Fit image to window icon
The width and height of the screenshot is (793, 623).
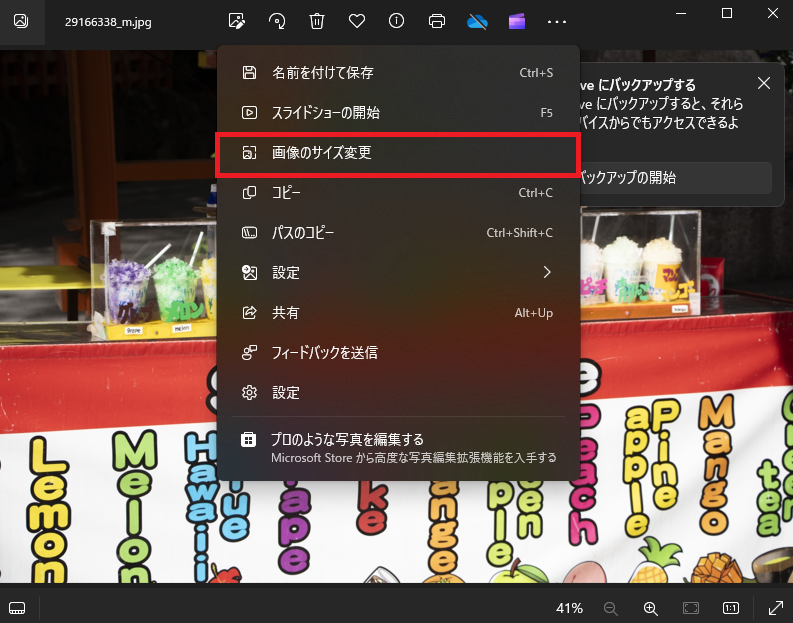pos(691,608)
